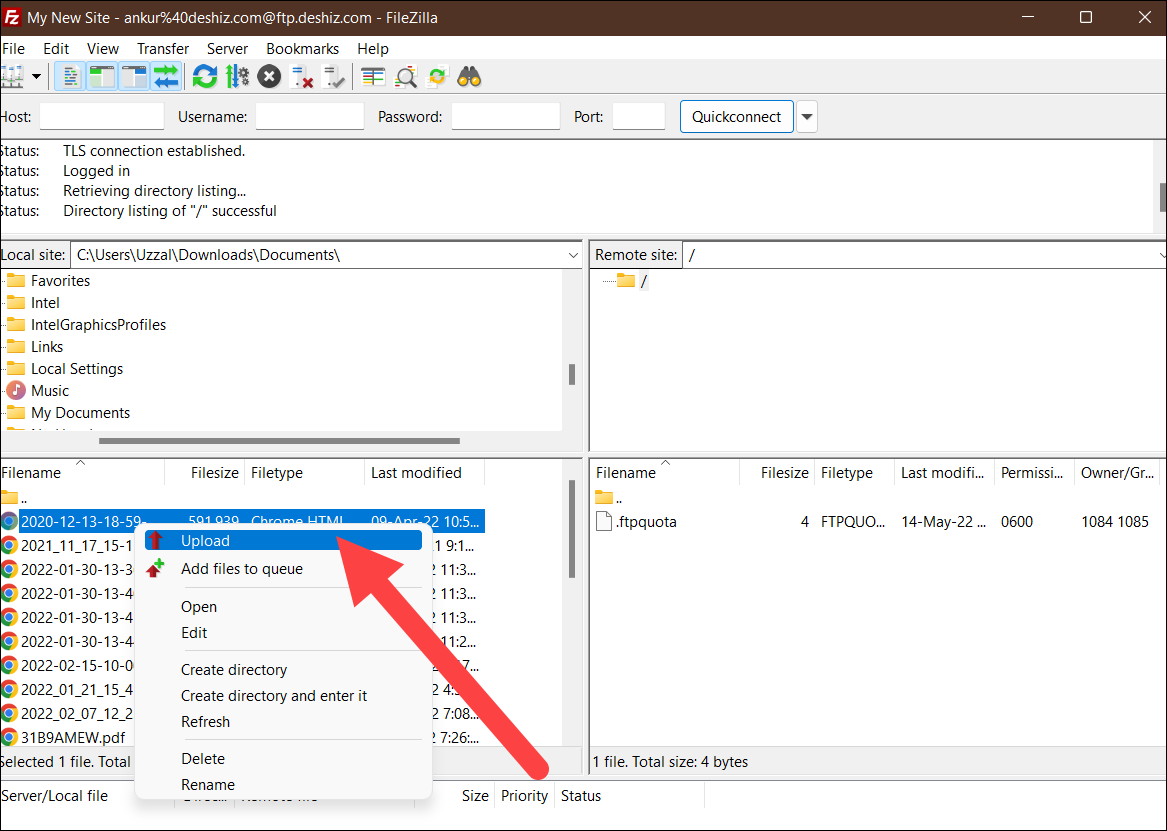Click the magnifier over files toolbar icon
Viewport: 1167px width, 831px height.
(x=406, y=77)
